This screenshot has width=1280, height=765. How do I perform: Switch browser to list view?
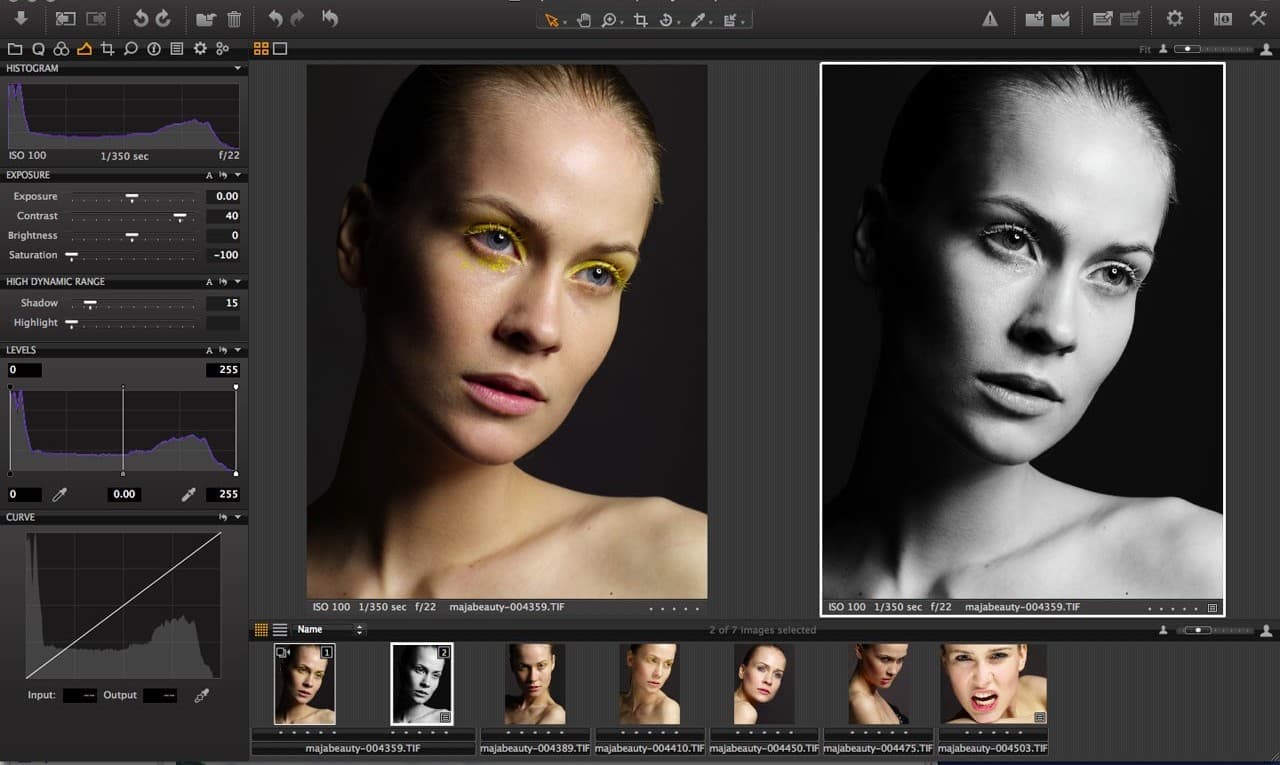click(280, 630)
